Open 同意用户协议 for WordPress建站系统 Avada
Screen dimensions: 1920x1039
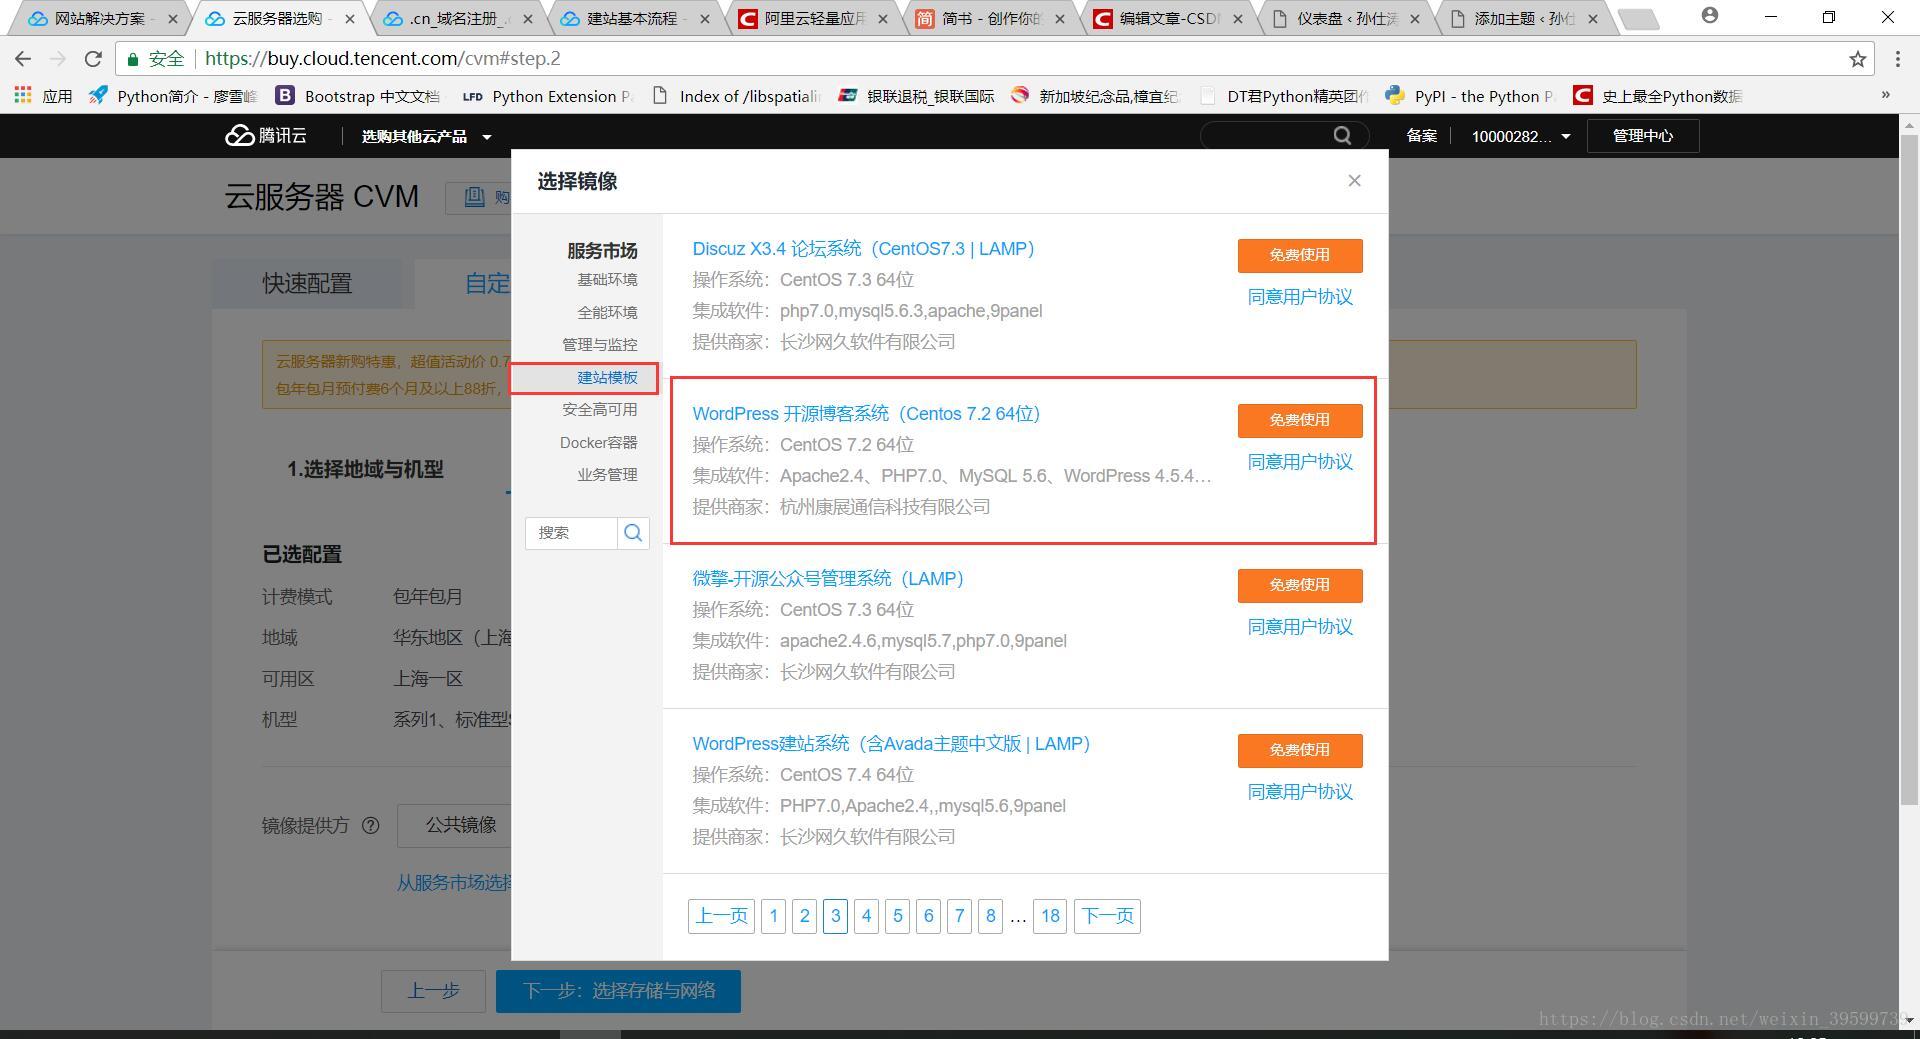coord(1300,792)
